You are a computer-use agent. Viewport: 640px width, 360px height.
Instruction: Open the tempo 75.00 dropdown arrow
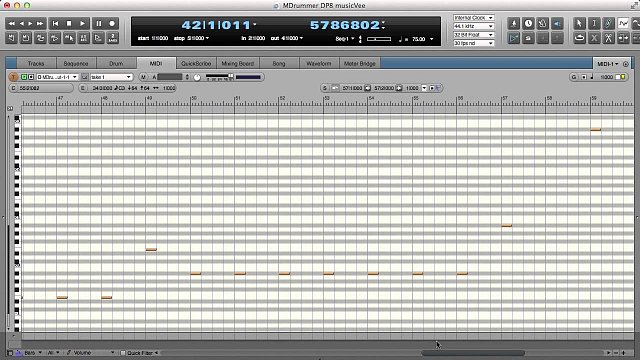point(431,39)
